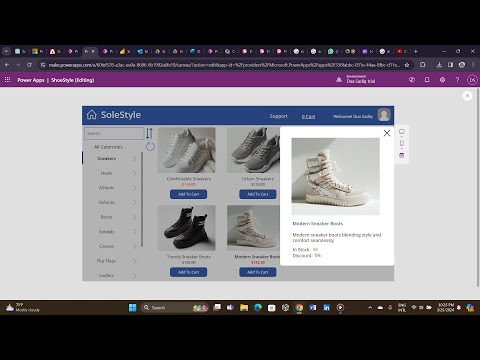This screenshot has height=360, width=480.
Task: Click the large boot image in popup
Action: (335, 176)
